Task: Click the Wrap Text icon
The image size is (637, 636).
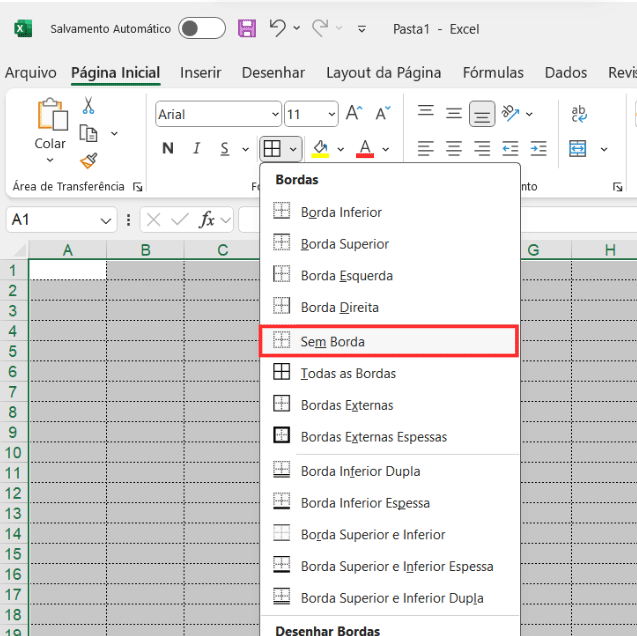Action: click(578, 114)
